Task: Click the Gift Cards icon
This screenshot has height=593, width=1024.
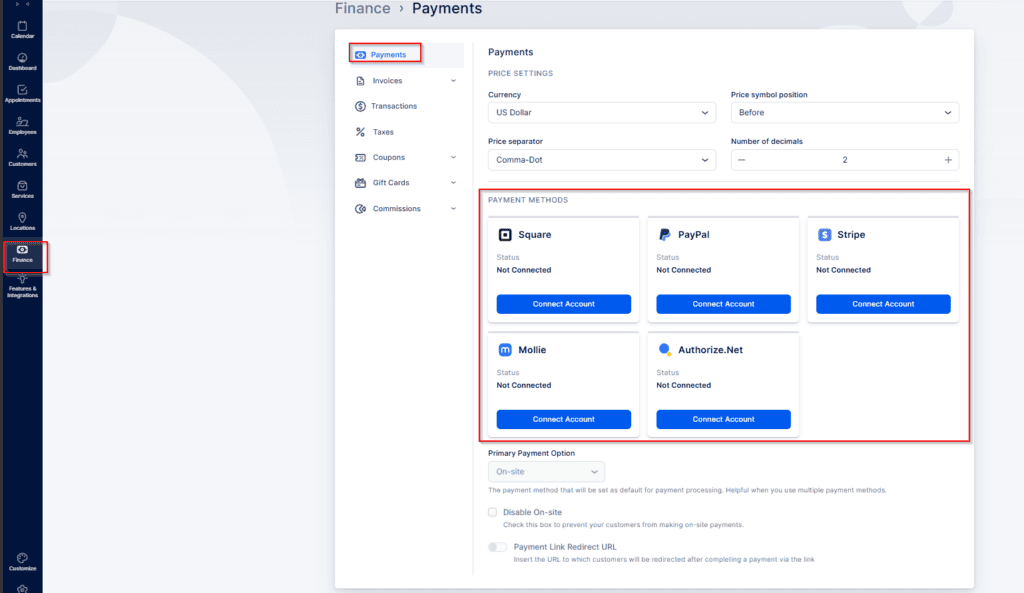Action: [360, 183]
